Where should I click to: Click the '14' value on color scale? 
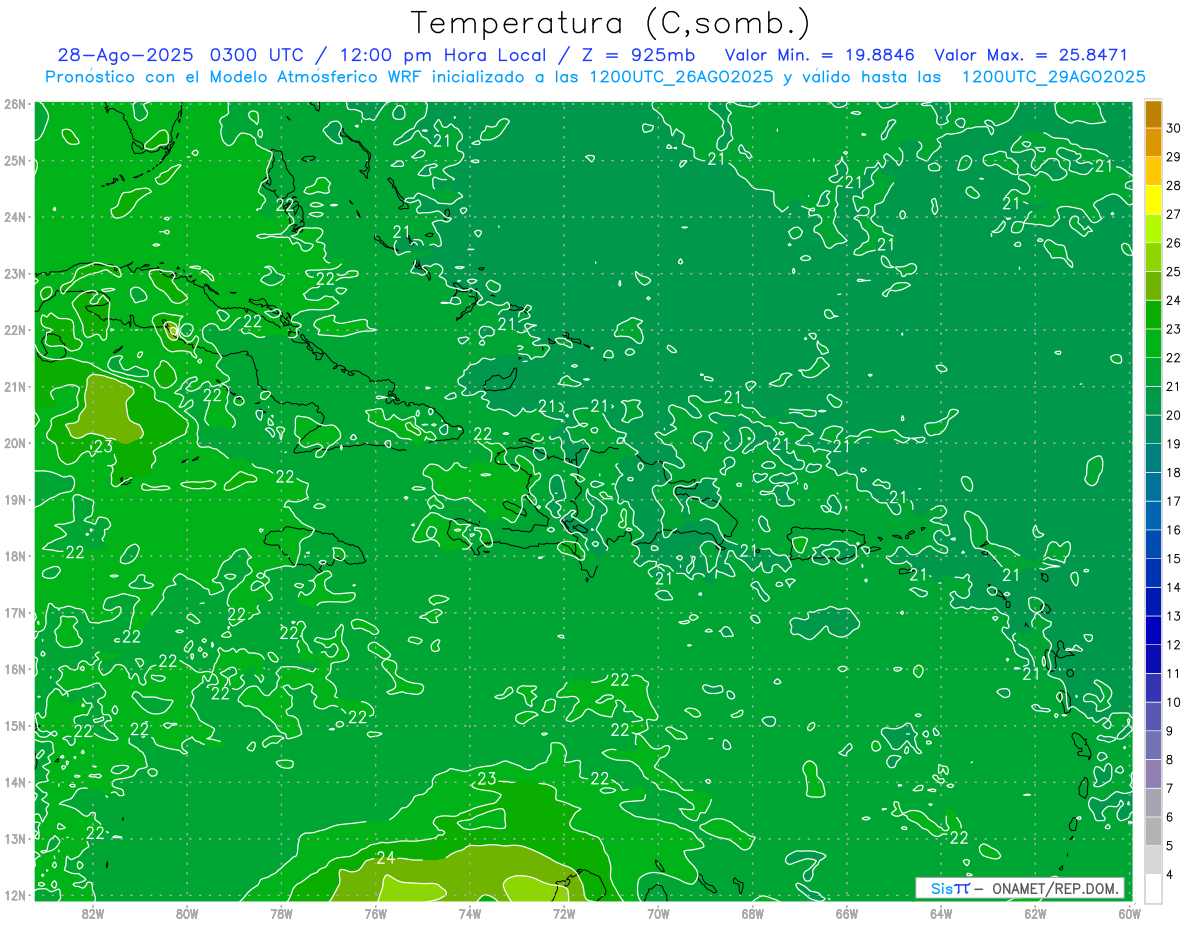click(x=1174, y=587)
